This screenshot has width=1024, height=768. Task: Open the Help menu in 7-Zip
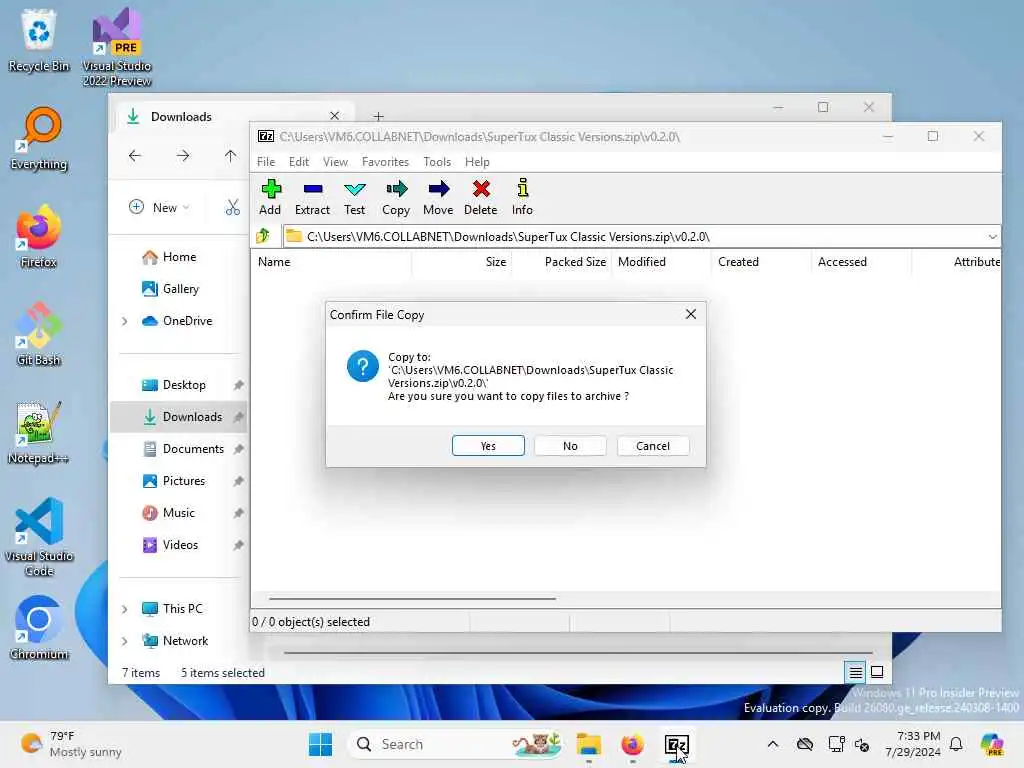pos(477,161)
